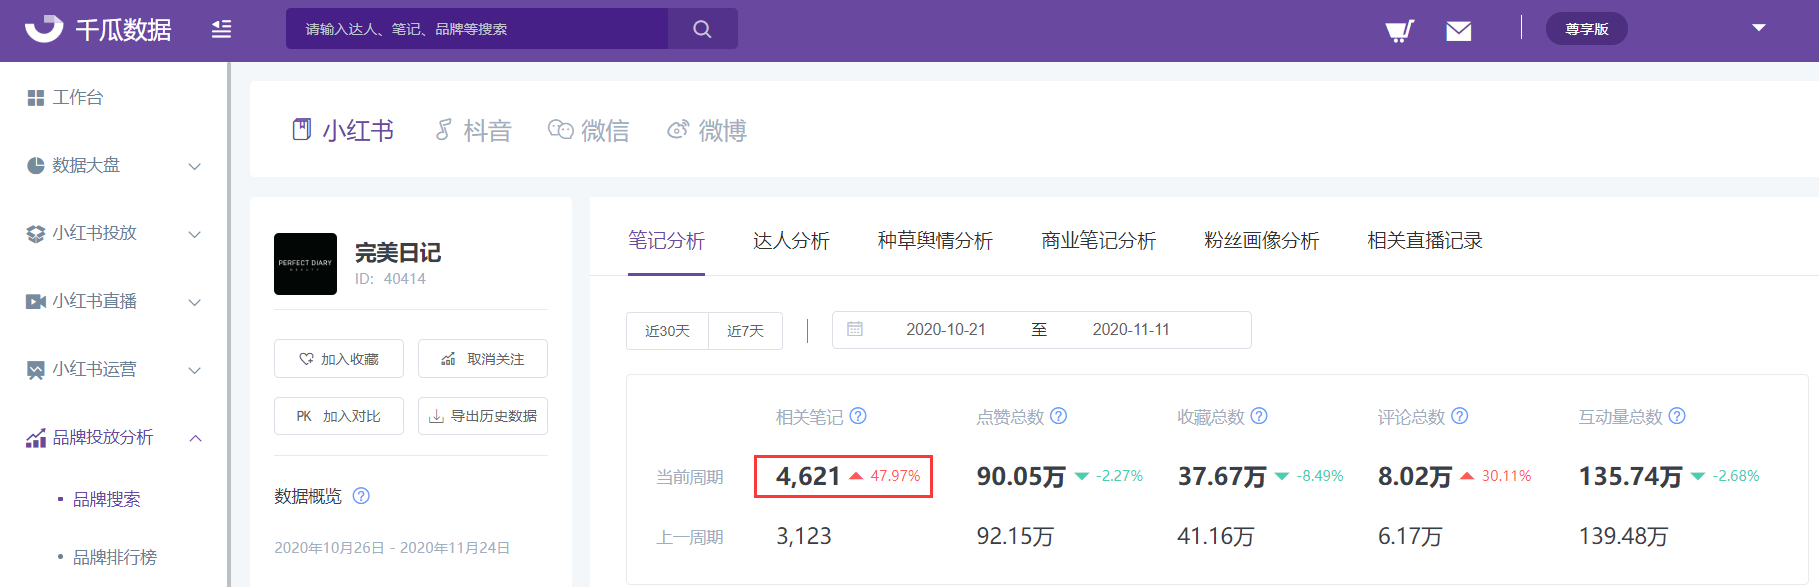Open 品牌排行榜 submenu item
Image resolution: width=1819 pixels, height=587 pixels.
pos(114,557)
